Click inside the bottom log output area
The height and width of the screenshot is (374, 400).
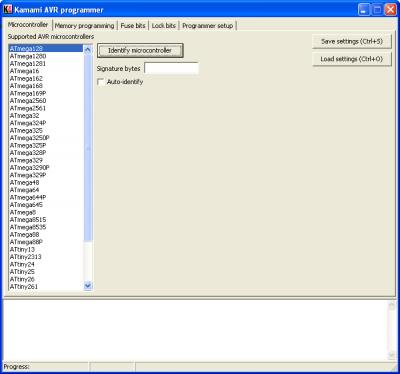(195, 330)
